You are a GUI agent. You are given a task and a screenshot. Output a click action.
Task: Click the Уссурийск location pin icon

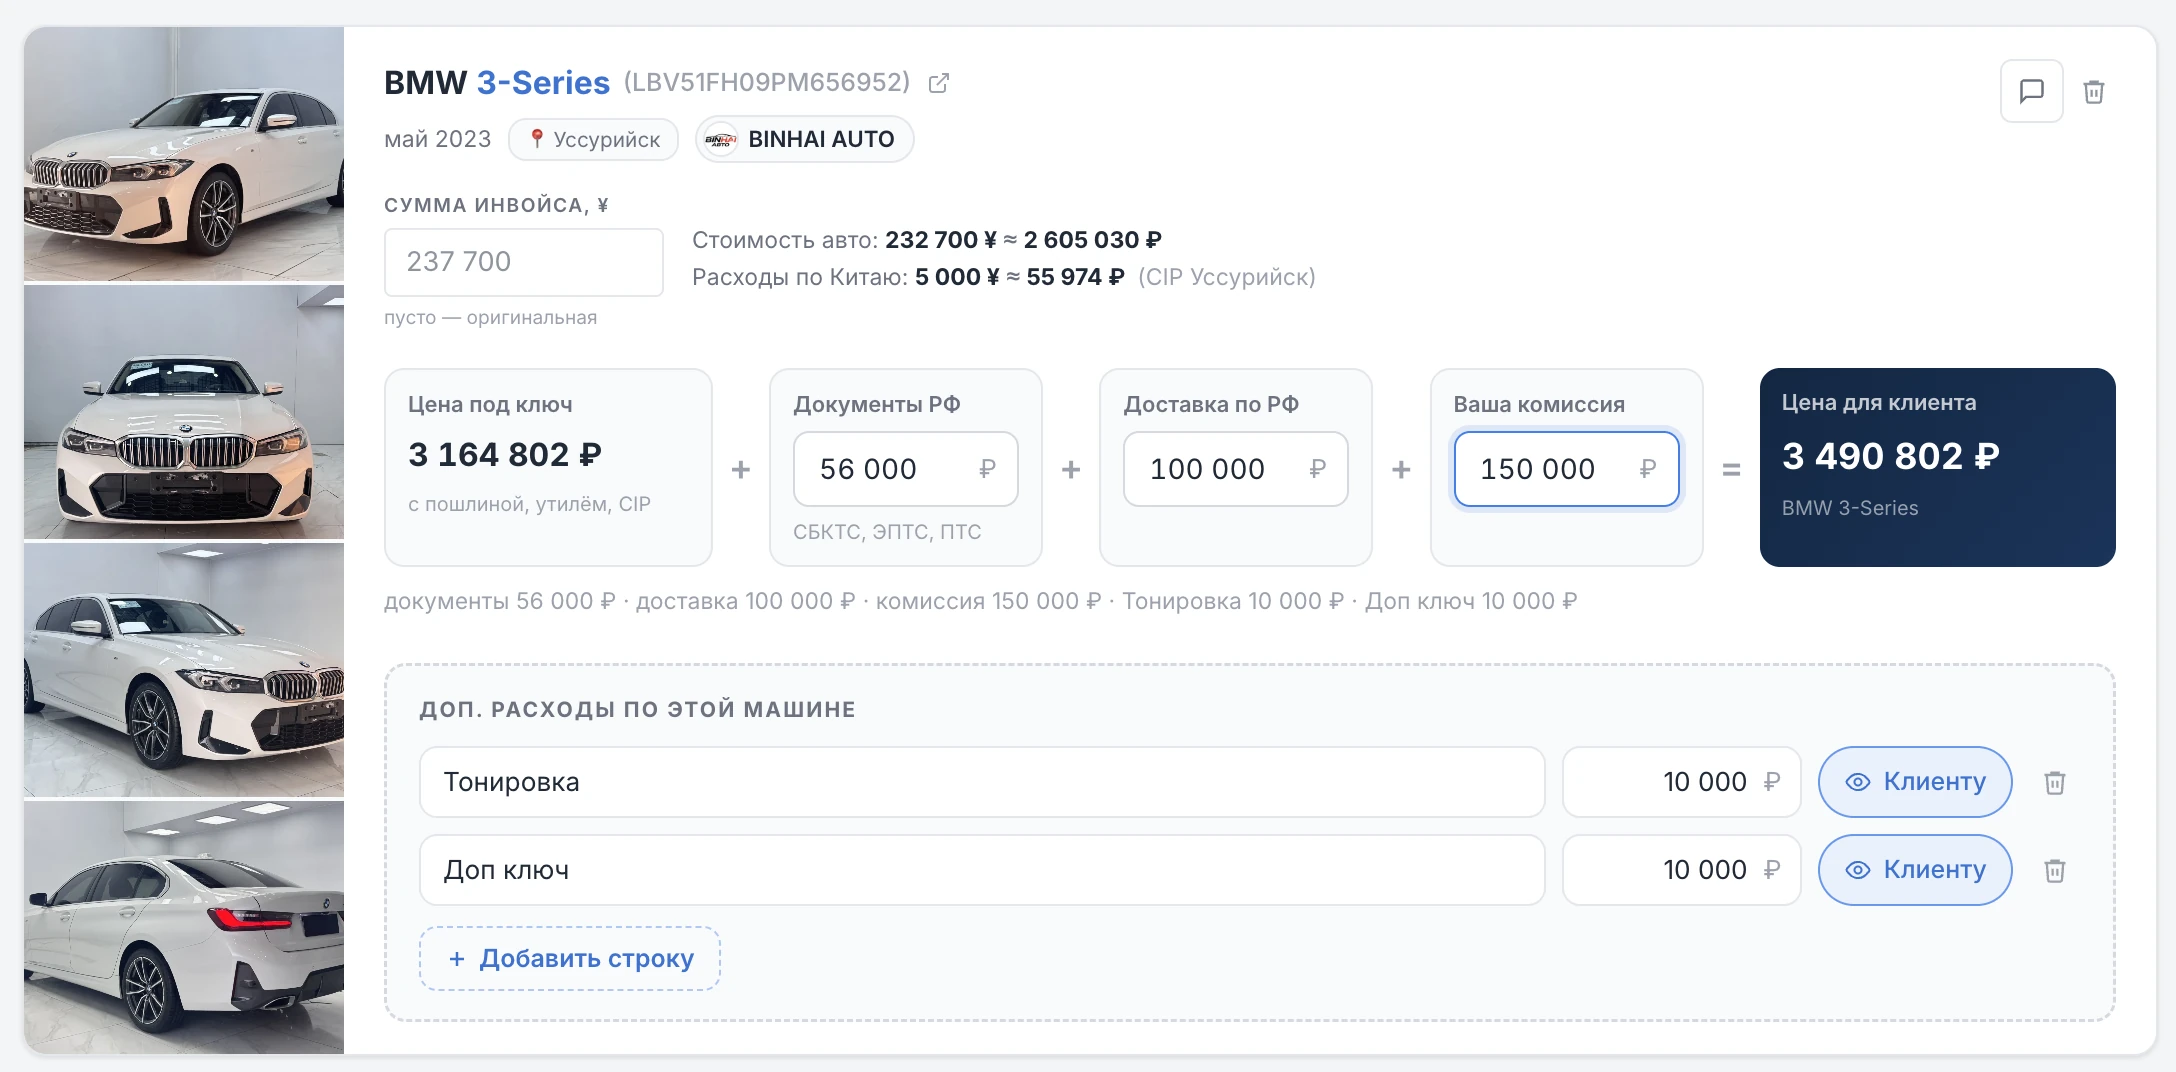click(537, 139)
